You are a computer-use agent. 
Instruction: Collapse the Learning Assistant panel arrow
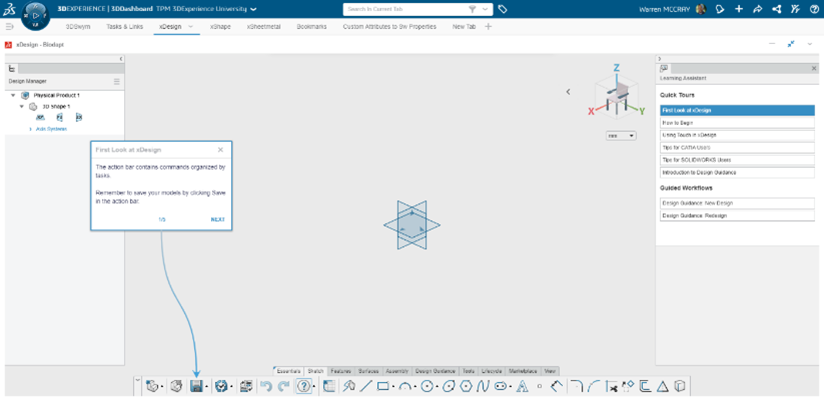tap(660, 59)
